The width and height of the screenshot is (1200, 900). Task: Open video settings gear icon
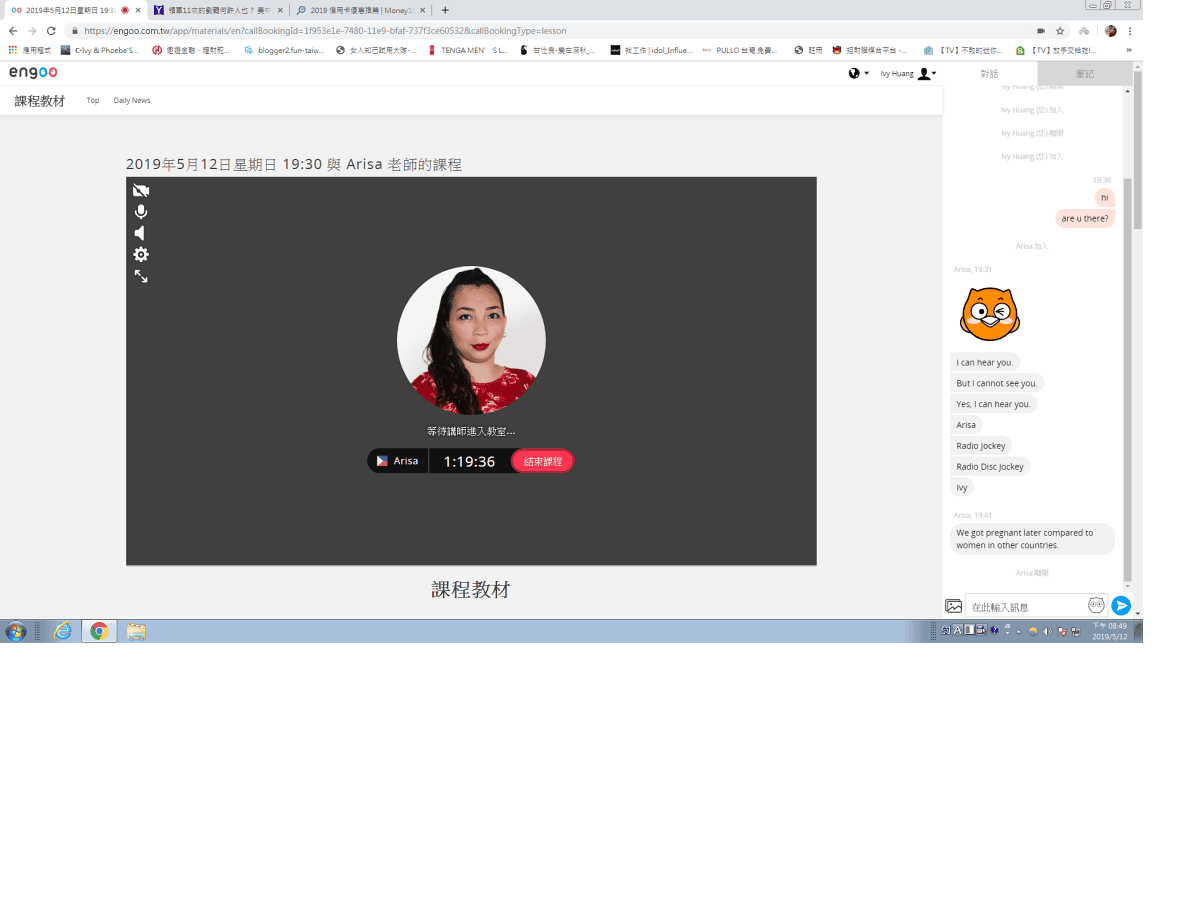pos(141,254)
